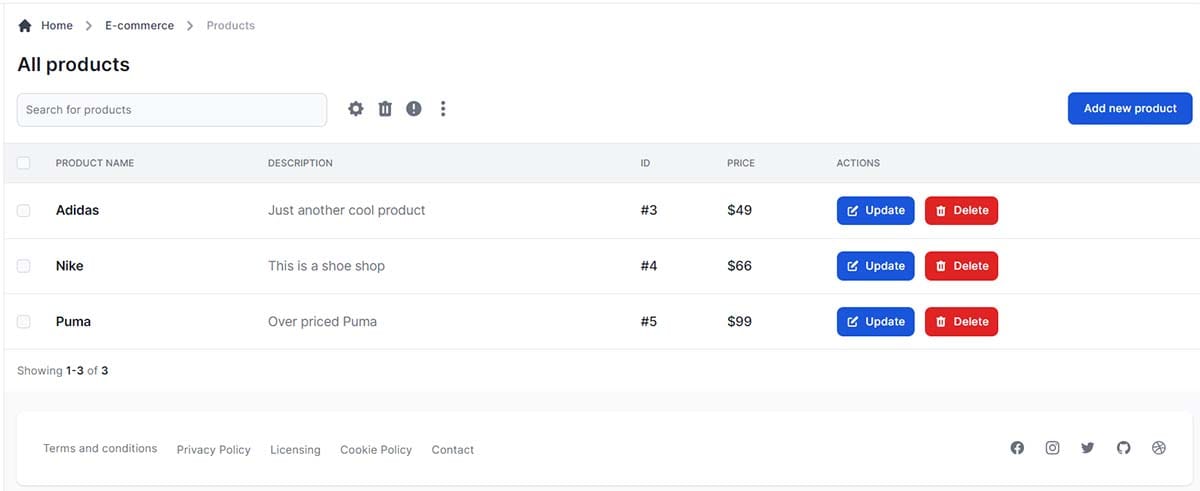
Task: Check the Nike row checkbox
Action: point(24,266)
